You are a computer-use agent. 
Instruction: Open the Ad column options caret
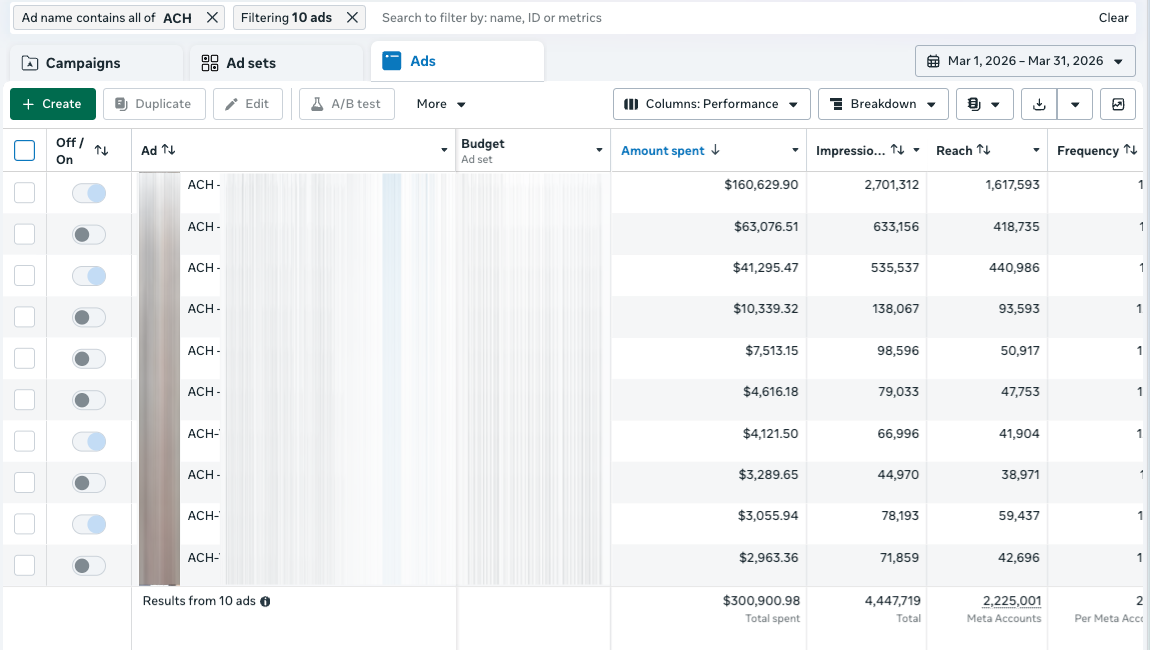(444, 150)
